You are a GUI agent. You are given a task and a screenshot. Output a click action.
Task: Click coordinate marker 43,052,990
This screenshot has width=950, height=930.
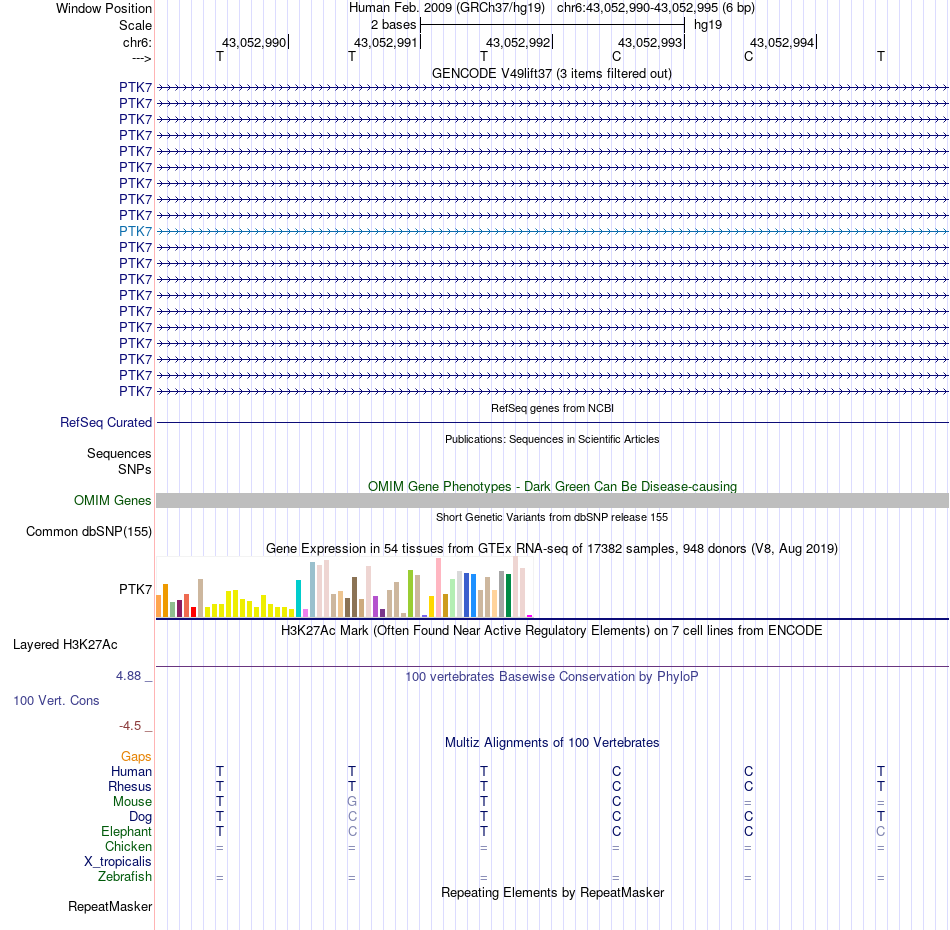[x=254, y=42]
